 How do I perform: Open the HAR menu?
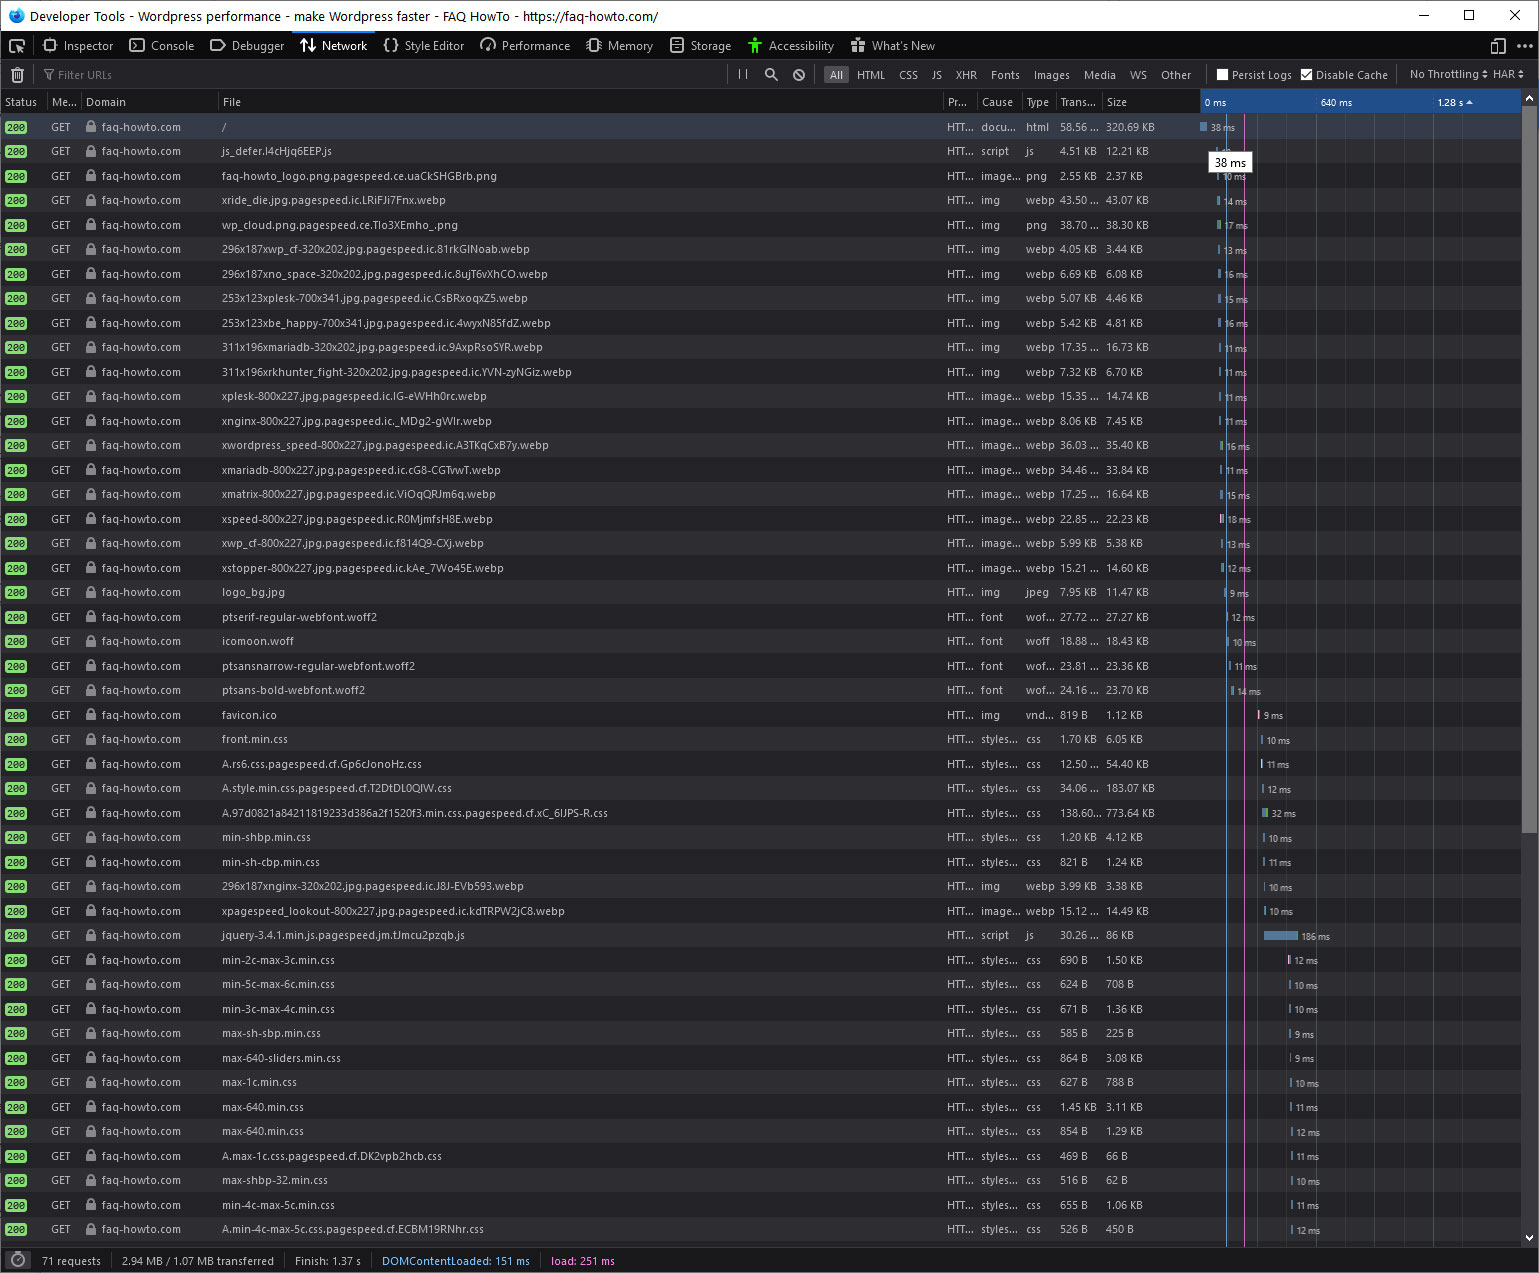[x=1508, y=75]
